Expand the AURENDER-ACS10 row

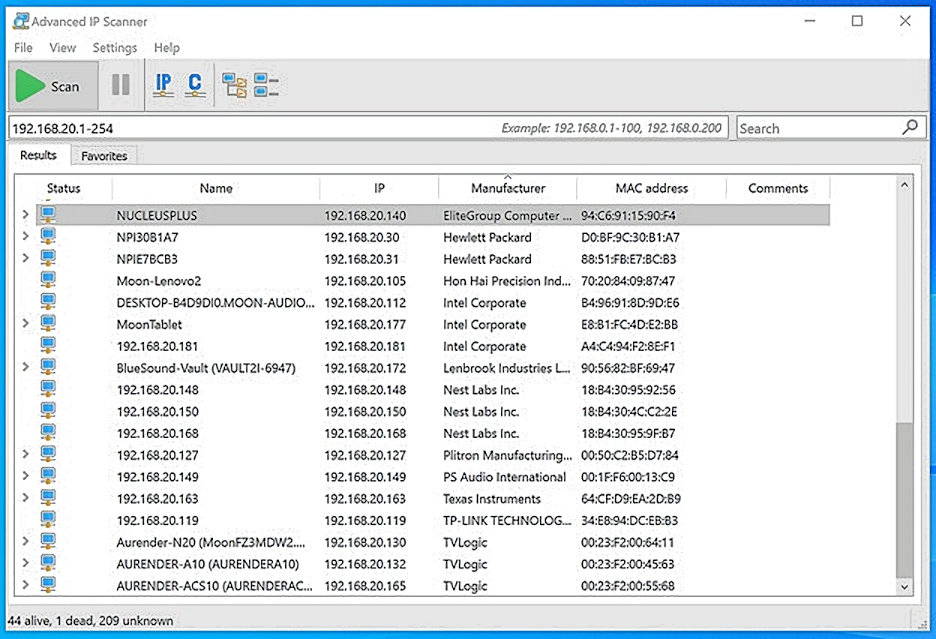click(x=25, y=585)
